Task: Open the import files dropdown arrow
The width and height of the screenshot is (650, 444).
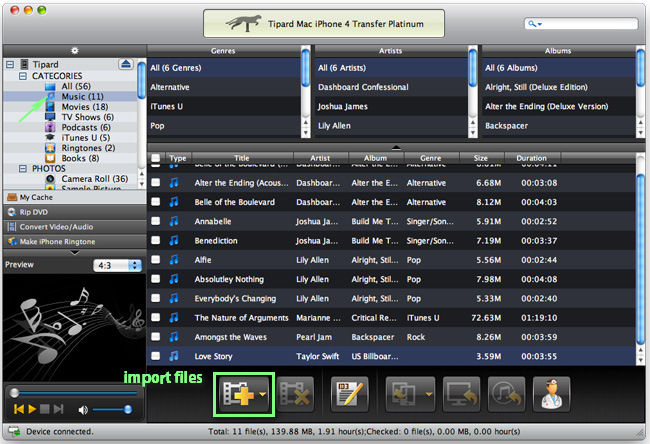Action: coord(263,395)
